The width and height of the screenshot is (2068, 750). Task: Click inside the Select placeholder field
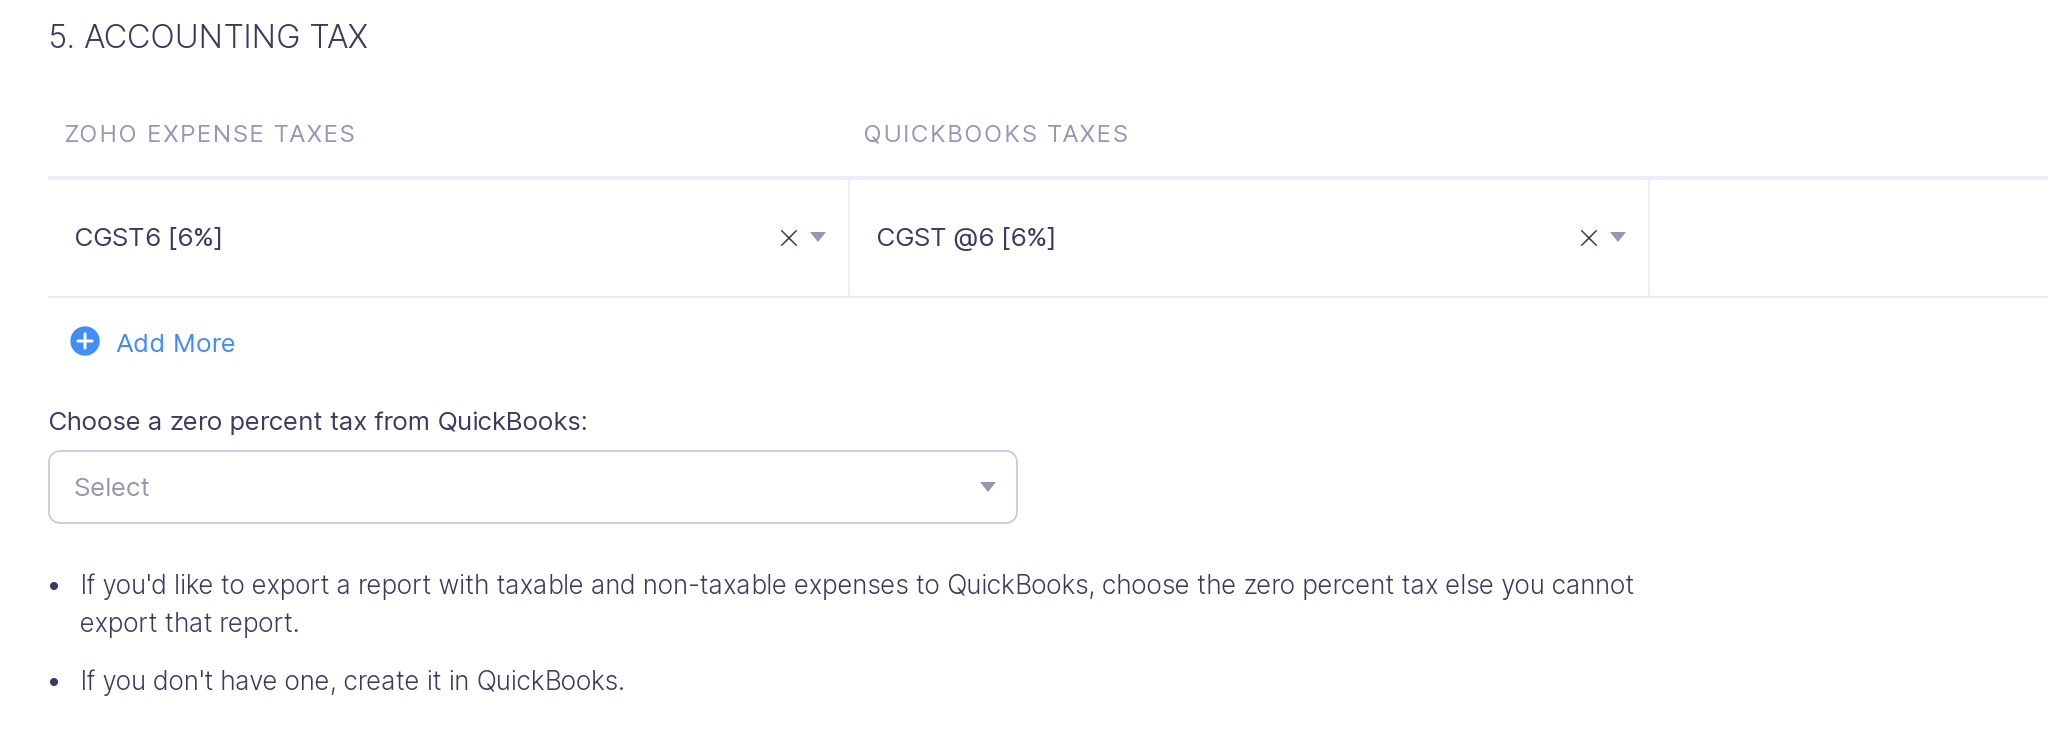110,487
